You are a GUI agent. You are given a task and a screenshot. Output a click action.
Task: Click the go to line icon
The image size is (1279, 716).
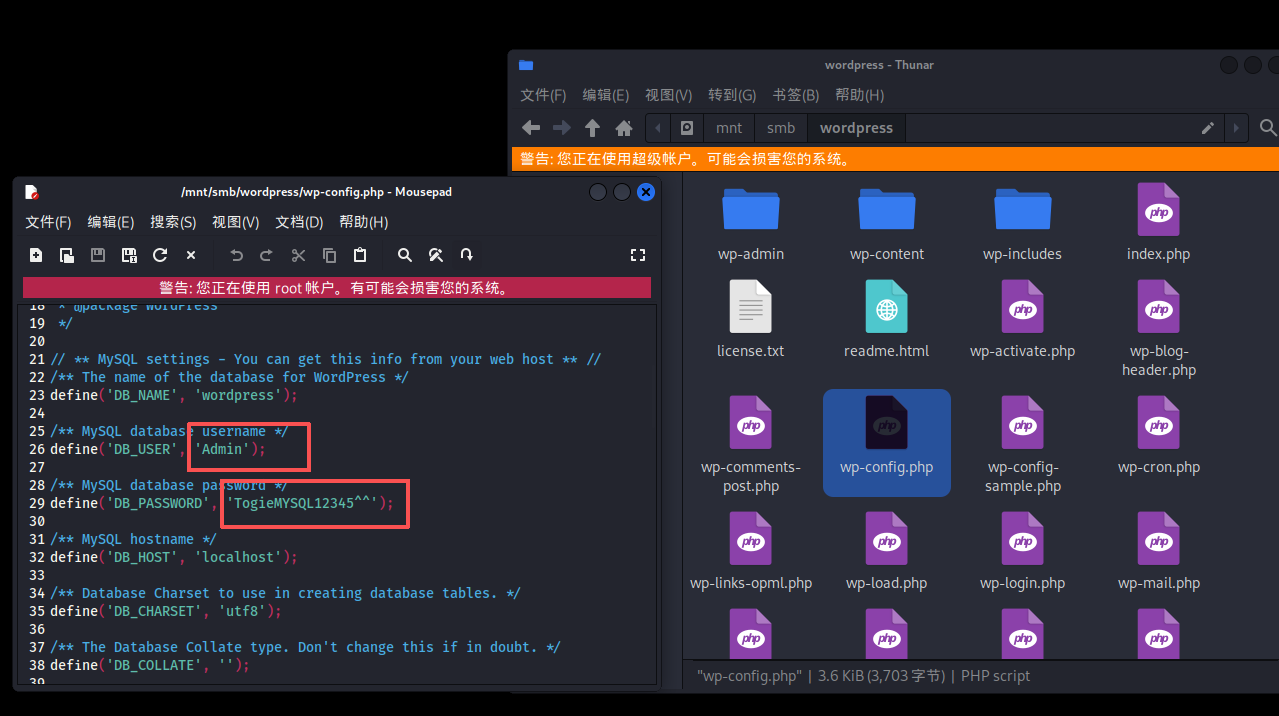pyautogui.click(x=467, y=255)
